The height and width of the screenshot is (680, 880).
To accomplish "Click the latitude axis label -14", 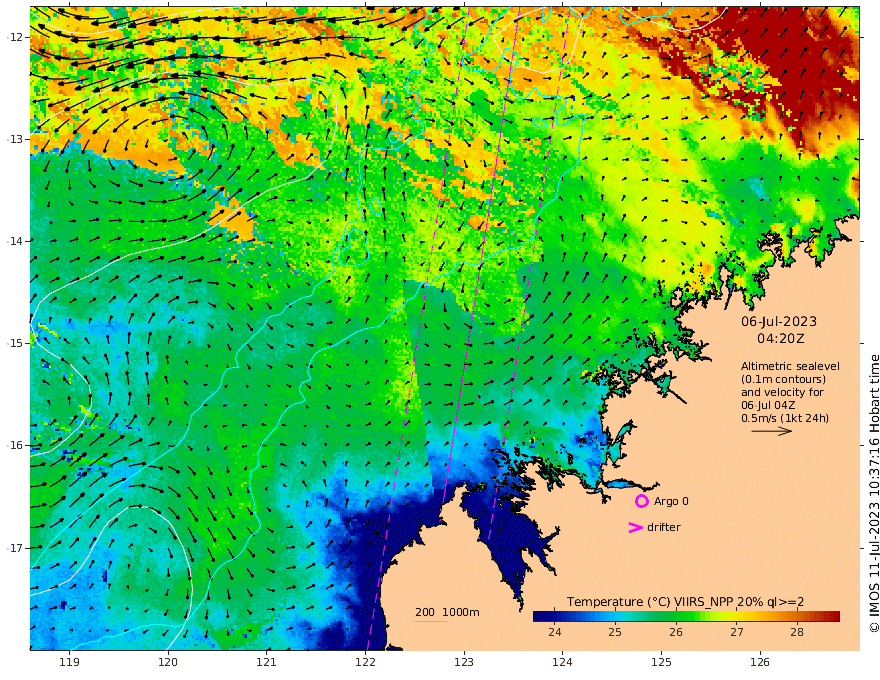I will point(15,241).
